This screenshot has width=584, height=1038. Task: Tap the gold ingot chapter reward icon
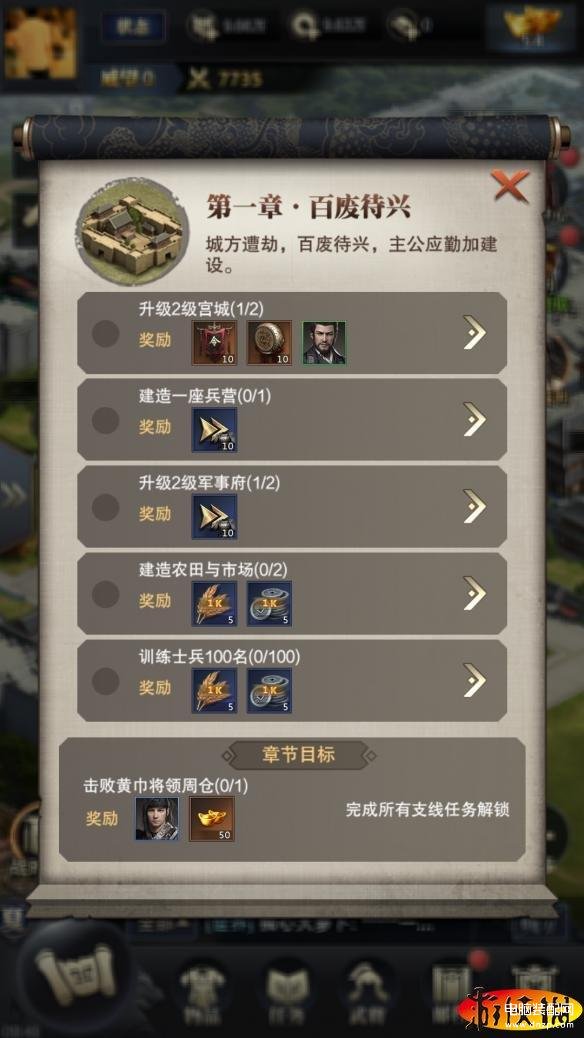[x=212, y=819]
